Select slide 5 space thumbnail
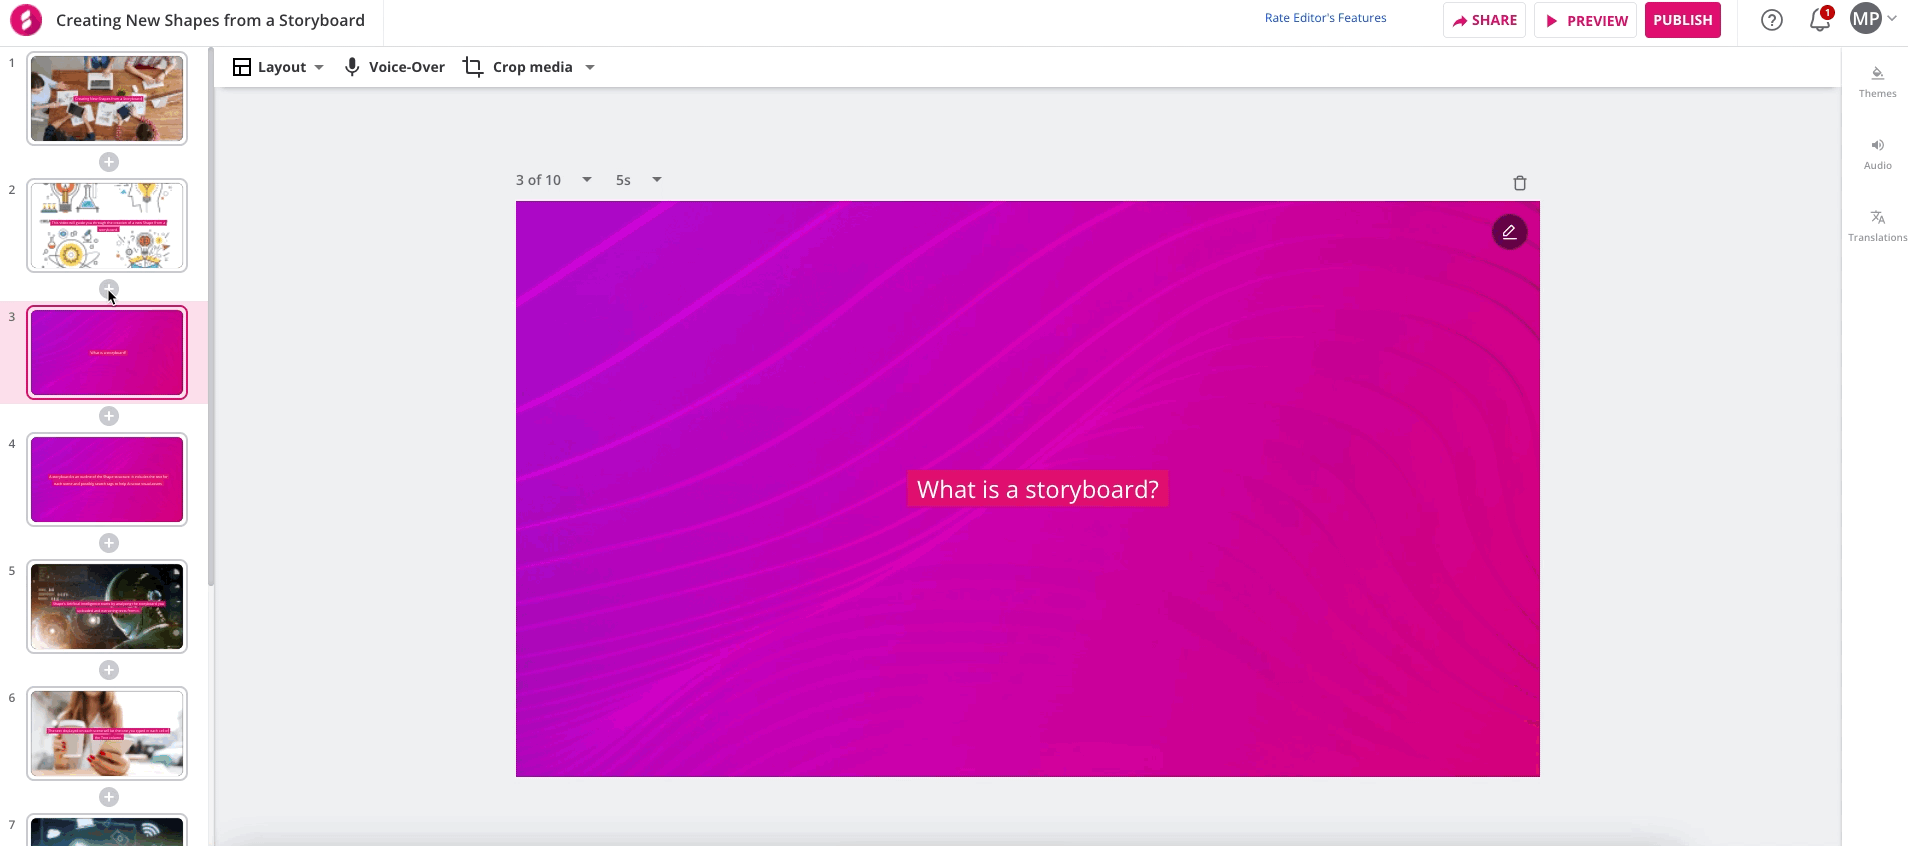 (x=107, y=606)
